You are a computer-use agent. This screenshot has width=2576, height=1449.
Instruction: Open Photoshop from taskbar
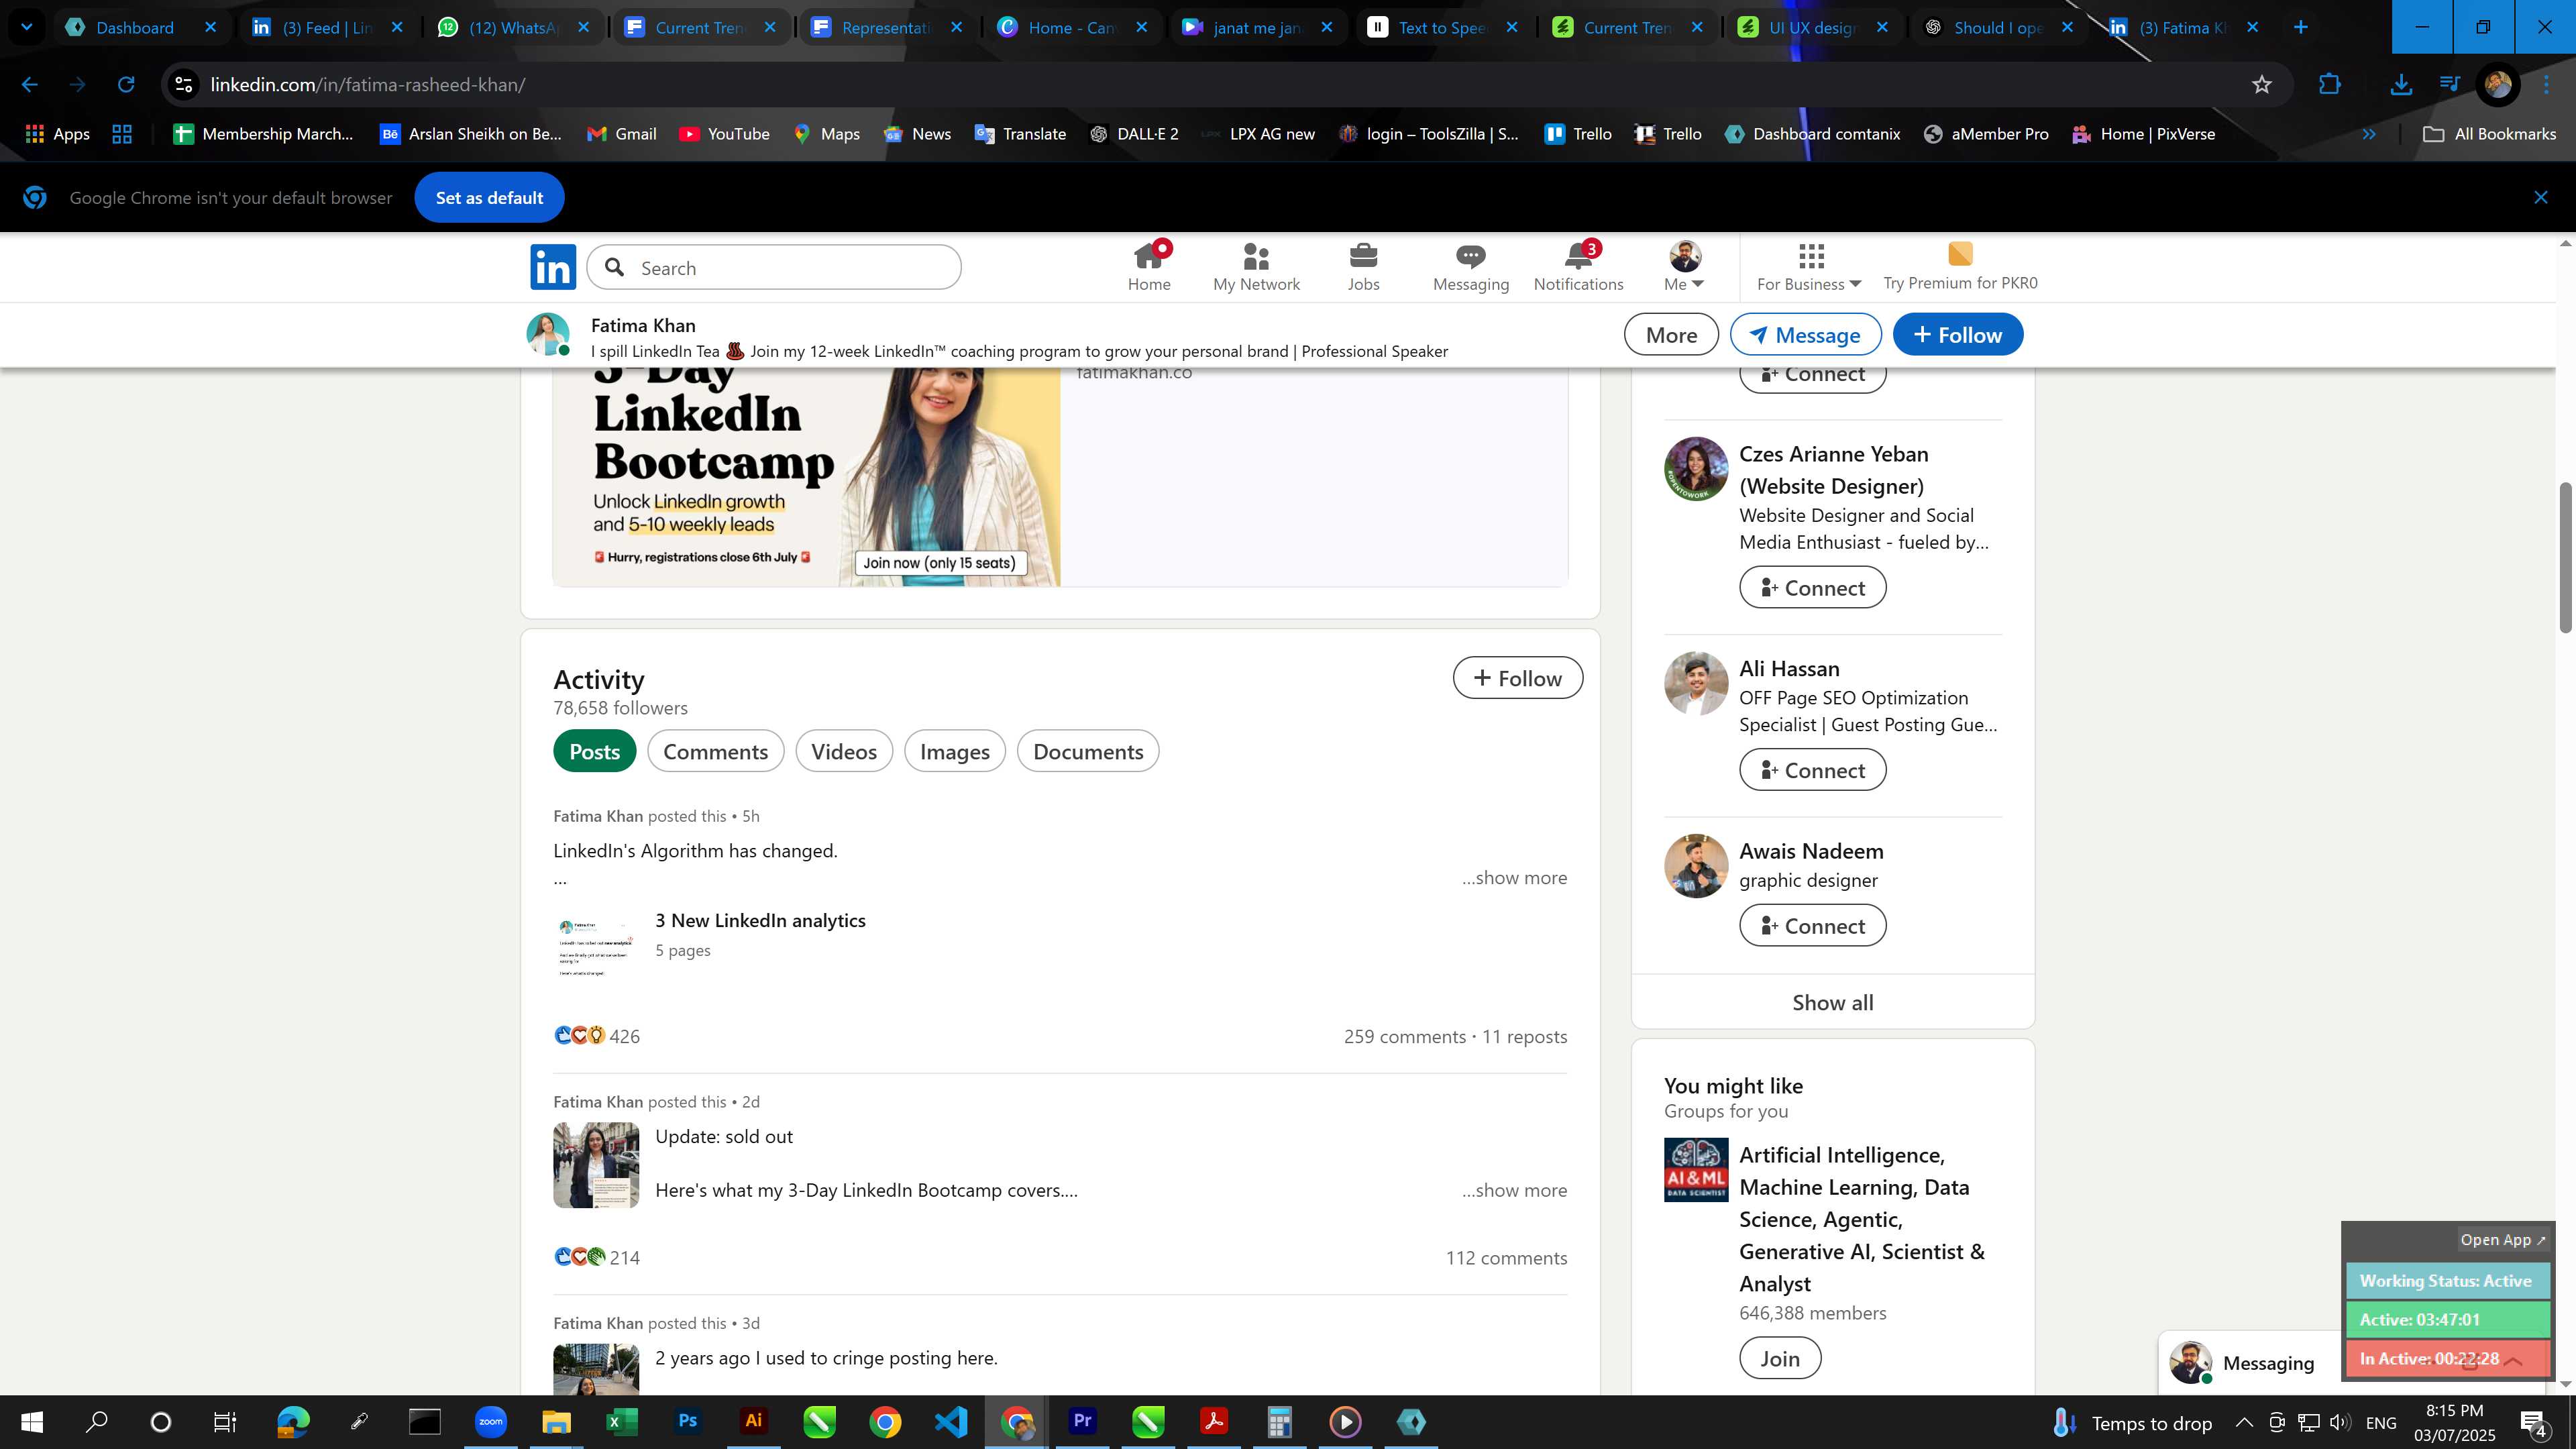(x=687, y=1422)
